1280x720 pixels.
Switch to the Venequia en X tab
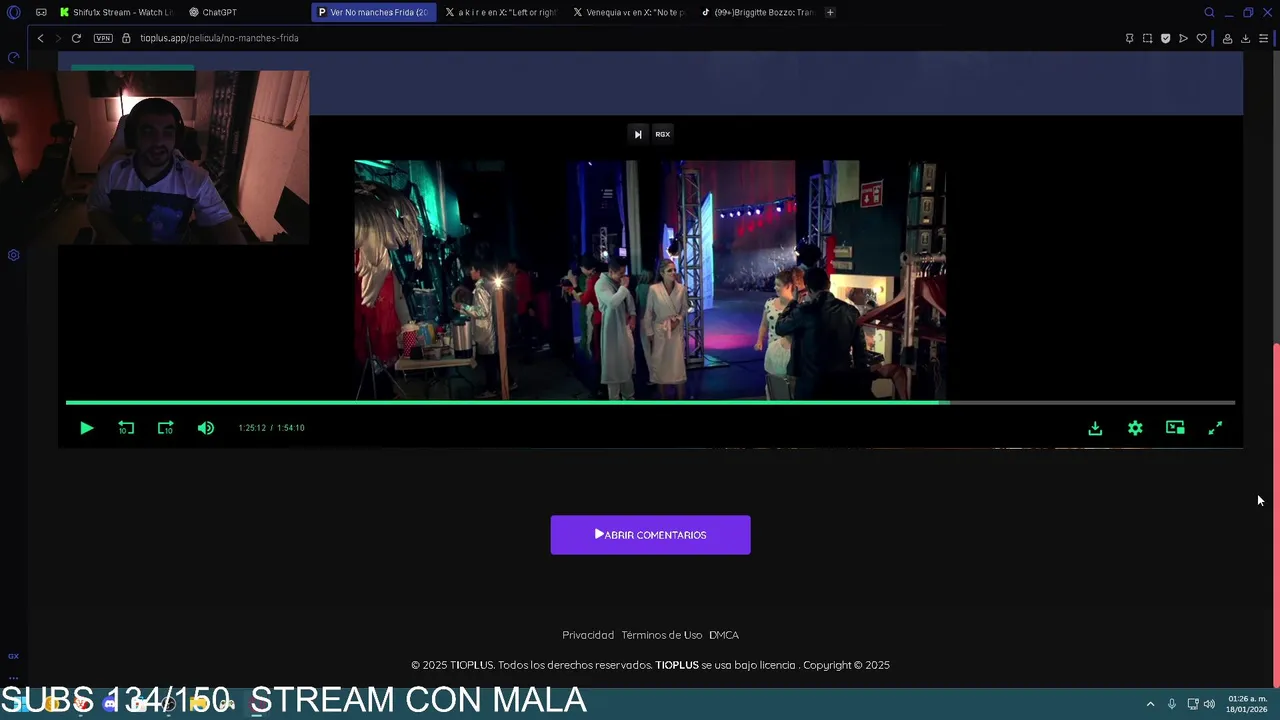[628, 12]
